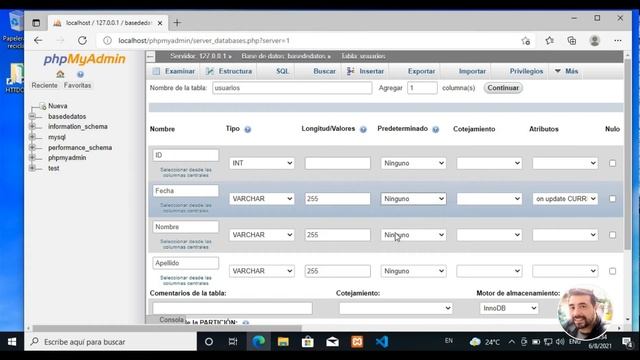Open Tipo dropdown for ID row
Screen dimensions: 640x360
[262, 163]
